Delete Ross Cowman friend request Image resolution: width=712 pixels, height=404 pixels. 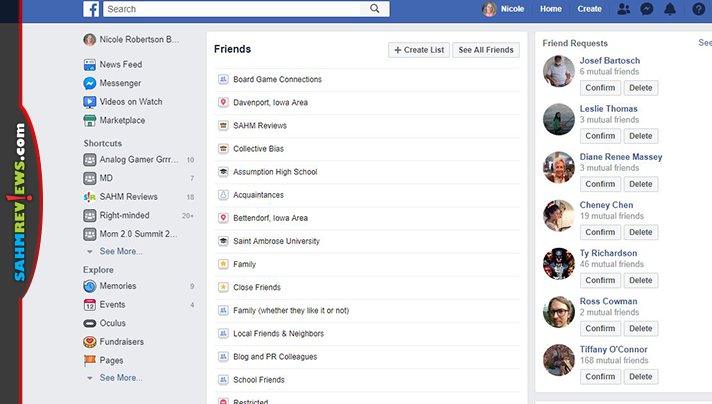pyautogui.click(x=641, y=328)
